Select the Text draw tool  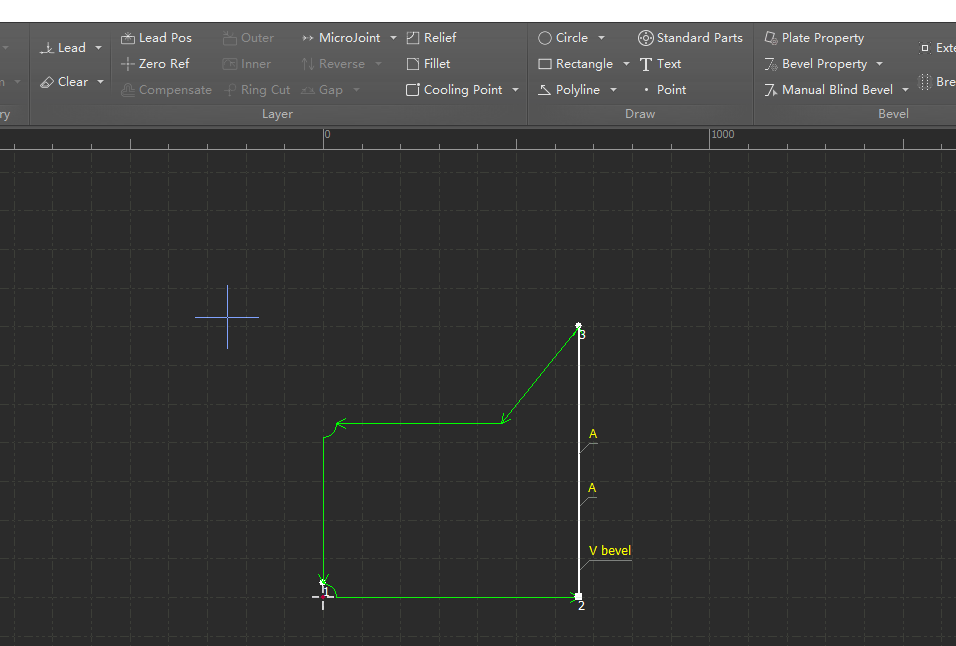[660, 64]
